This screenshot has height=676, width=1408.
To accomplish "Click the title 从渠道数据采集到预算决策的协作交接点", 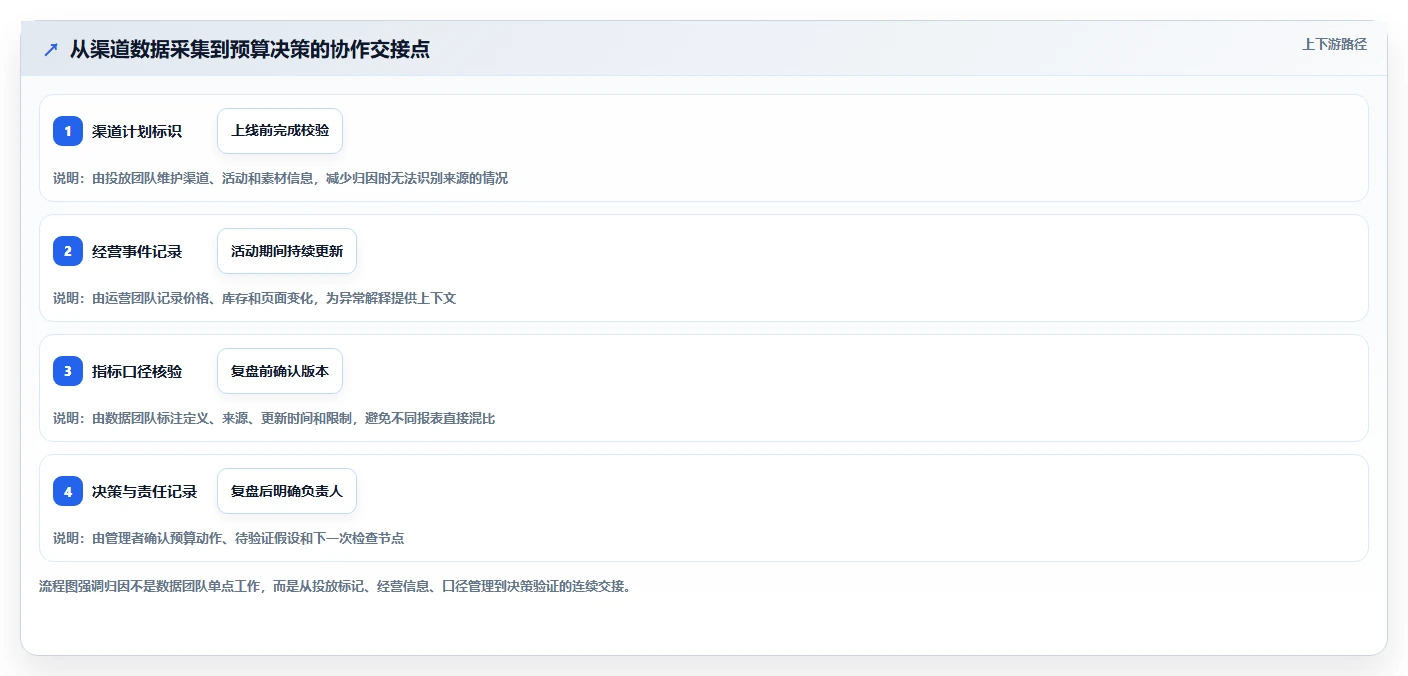I will (x=250, y=49).
